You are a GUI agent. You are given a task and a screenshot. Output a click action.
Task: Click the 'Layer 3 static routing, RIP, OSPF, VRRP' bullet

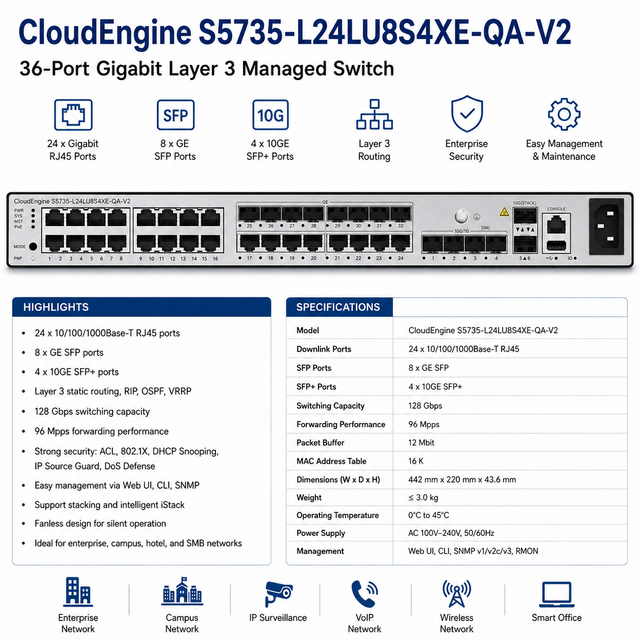point(113,391)
